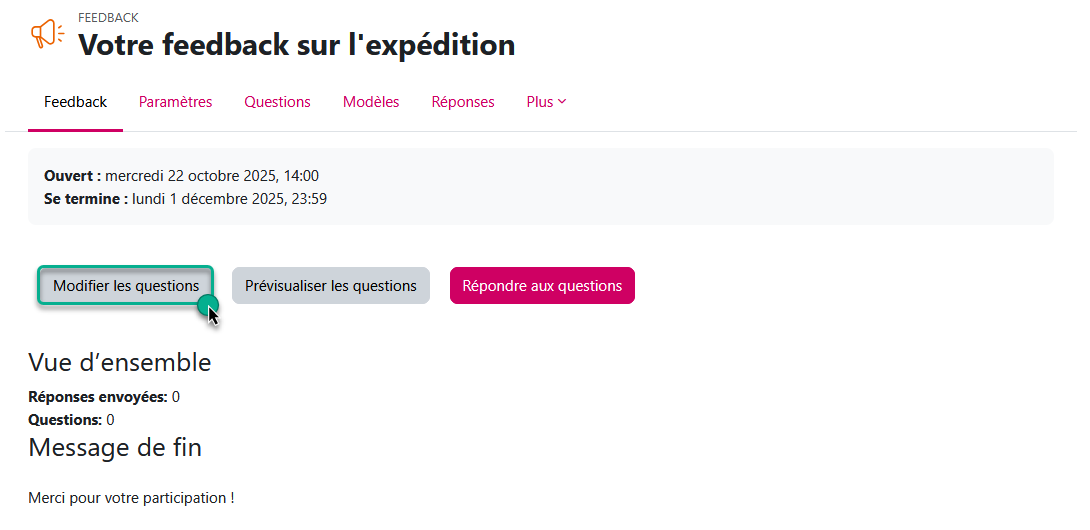This screenshot has width=1090, height=530.
Task: Click the small FEEDBACK label above title
Action: coord(108,18)
